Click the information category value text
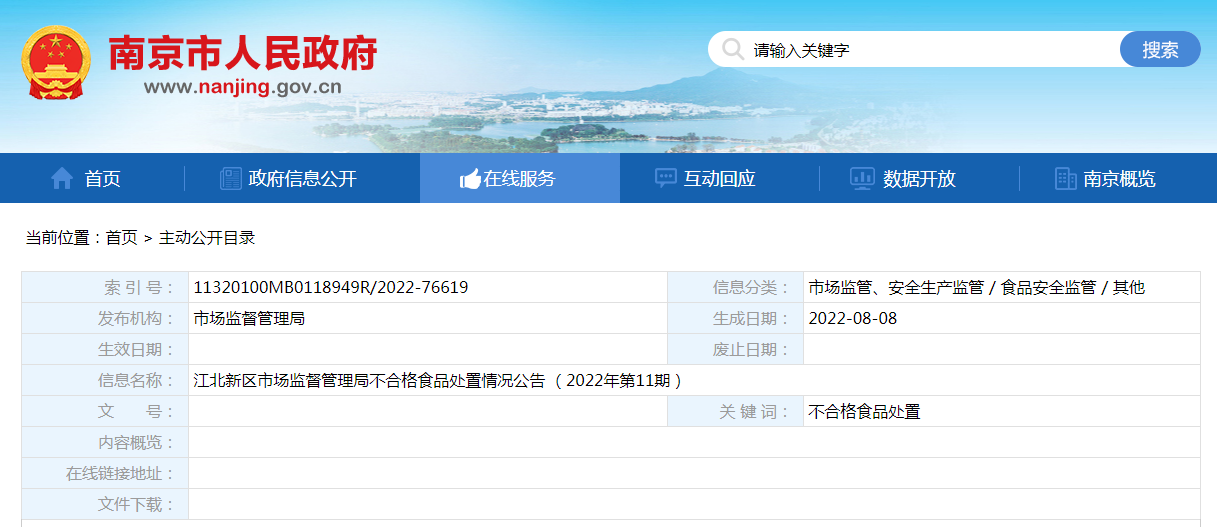Screen dimensions: 1217x527 pyautogui.click(x=977, y=288)
